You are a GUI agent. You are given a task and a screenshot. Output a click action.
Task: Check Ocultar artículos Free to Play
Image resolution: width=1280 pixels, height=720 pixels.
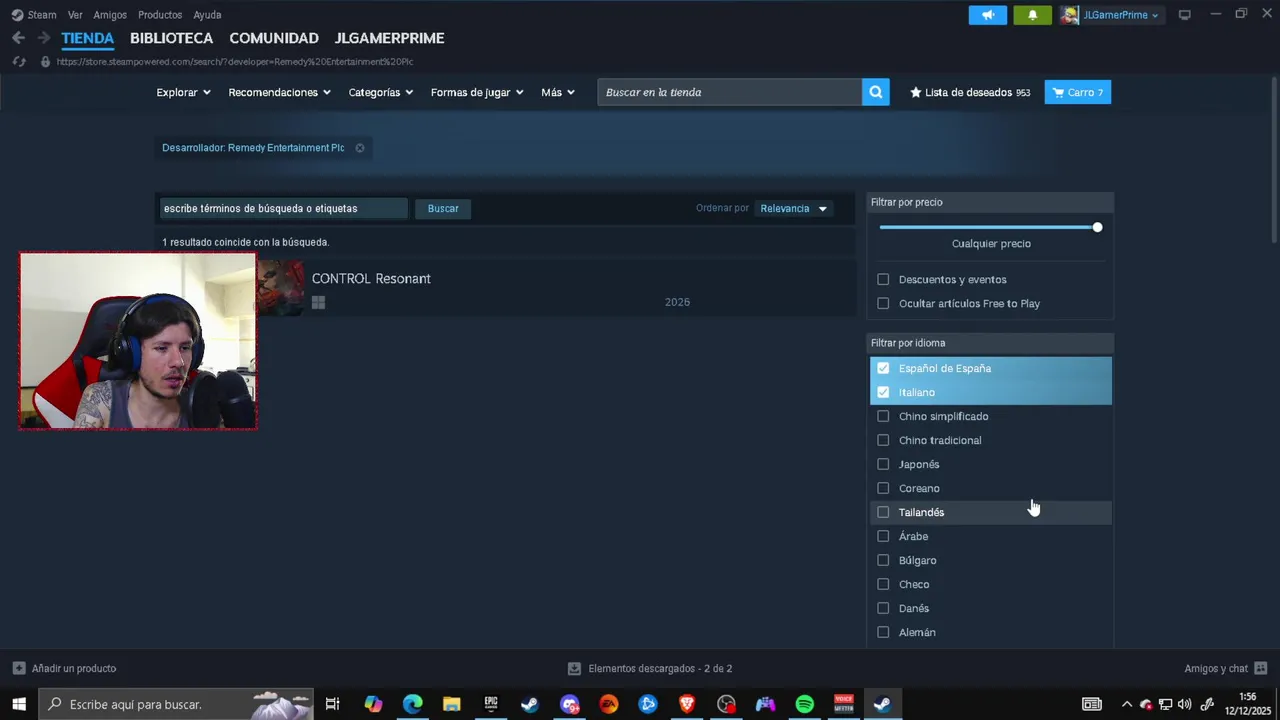[x=883, y=304]
